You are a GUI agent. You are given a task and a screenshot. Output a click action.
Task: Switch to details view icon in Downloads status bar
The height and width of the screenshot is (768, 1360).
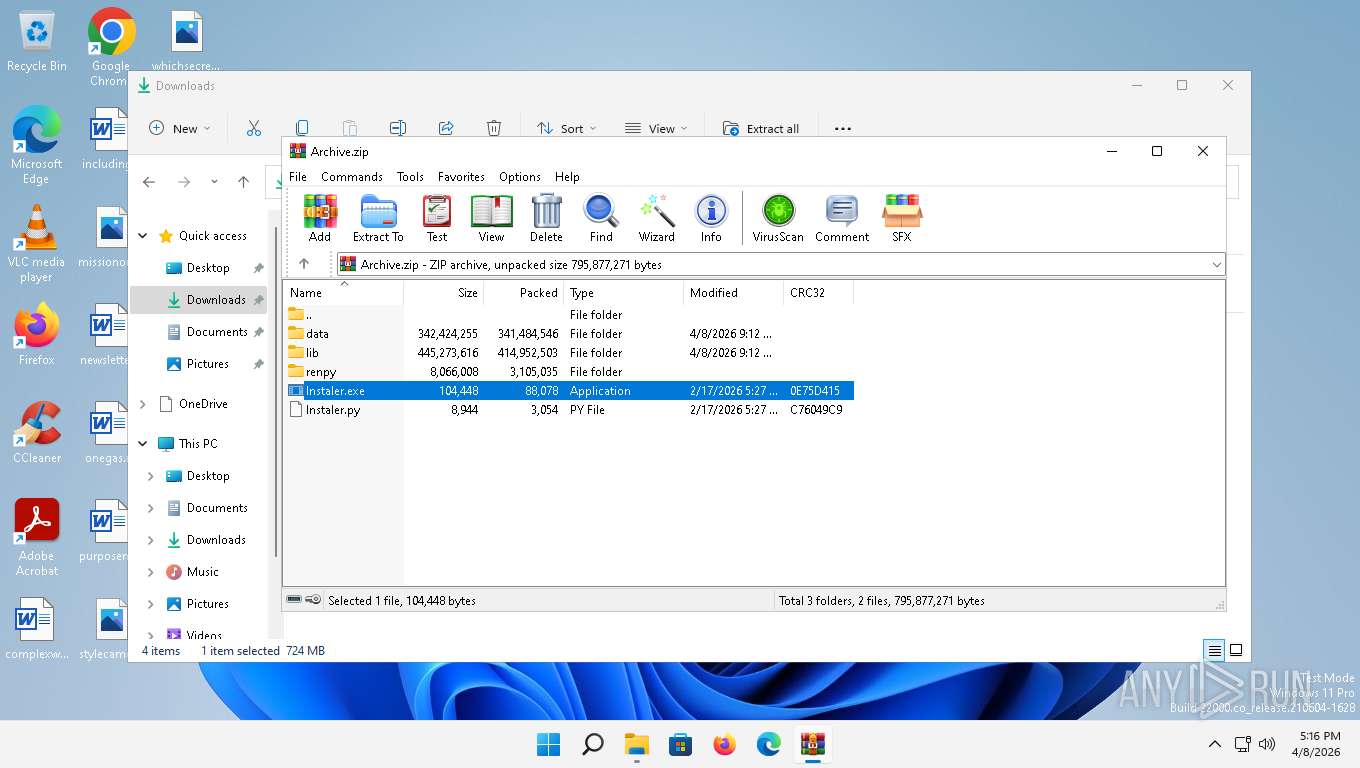pos(1214,650)
